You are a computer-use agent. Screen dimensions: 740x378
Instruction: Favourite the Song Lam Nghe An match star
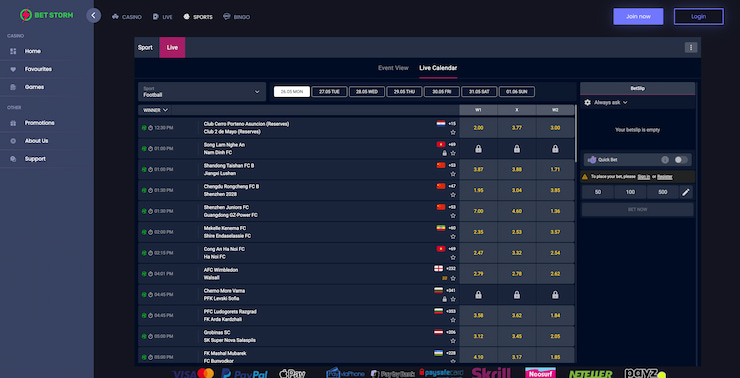pyautogui.click(x=453, y=153)
